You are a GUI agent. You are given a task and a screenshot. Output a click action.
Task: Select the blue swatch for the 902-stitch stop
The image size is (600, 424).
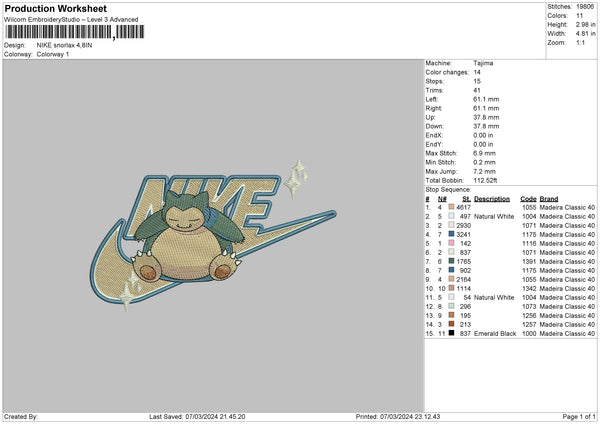coord(452,270)
